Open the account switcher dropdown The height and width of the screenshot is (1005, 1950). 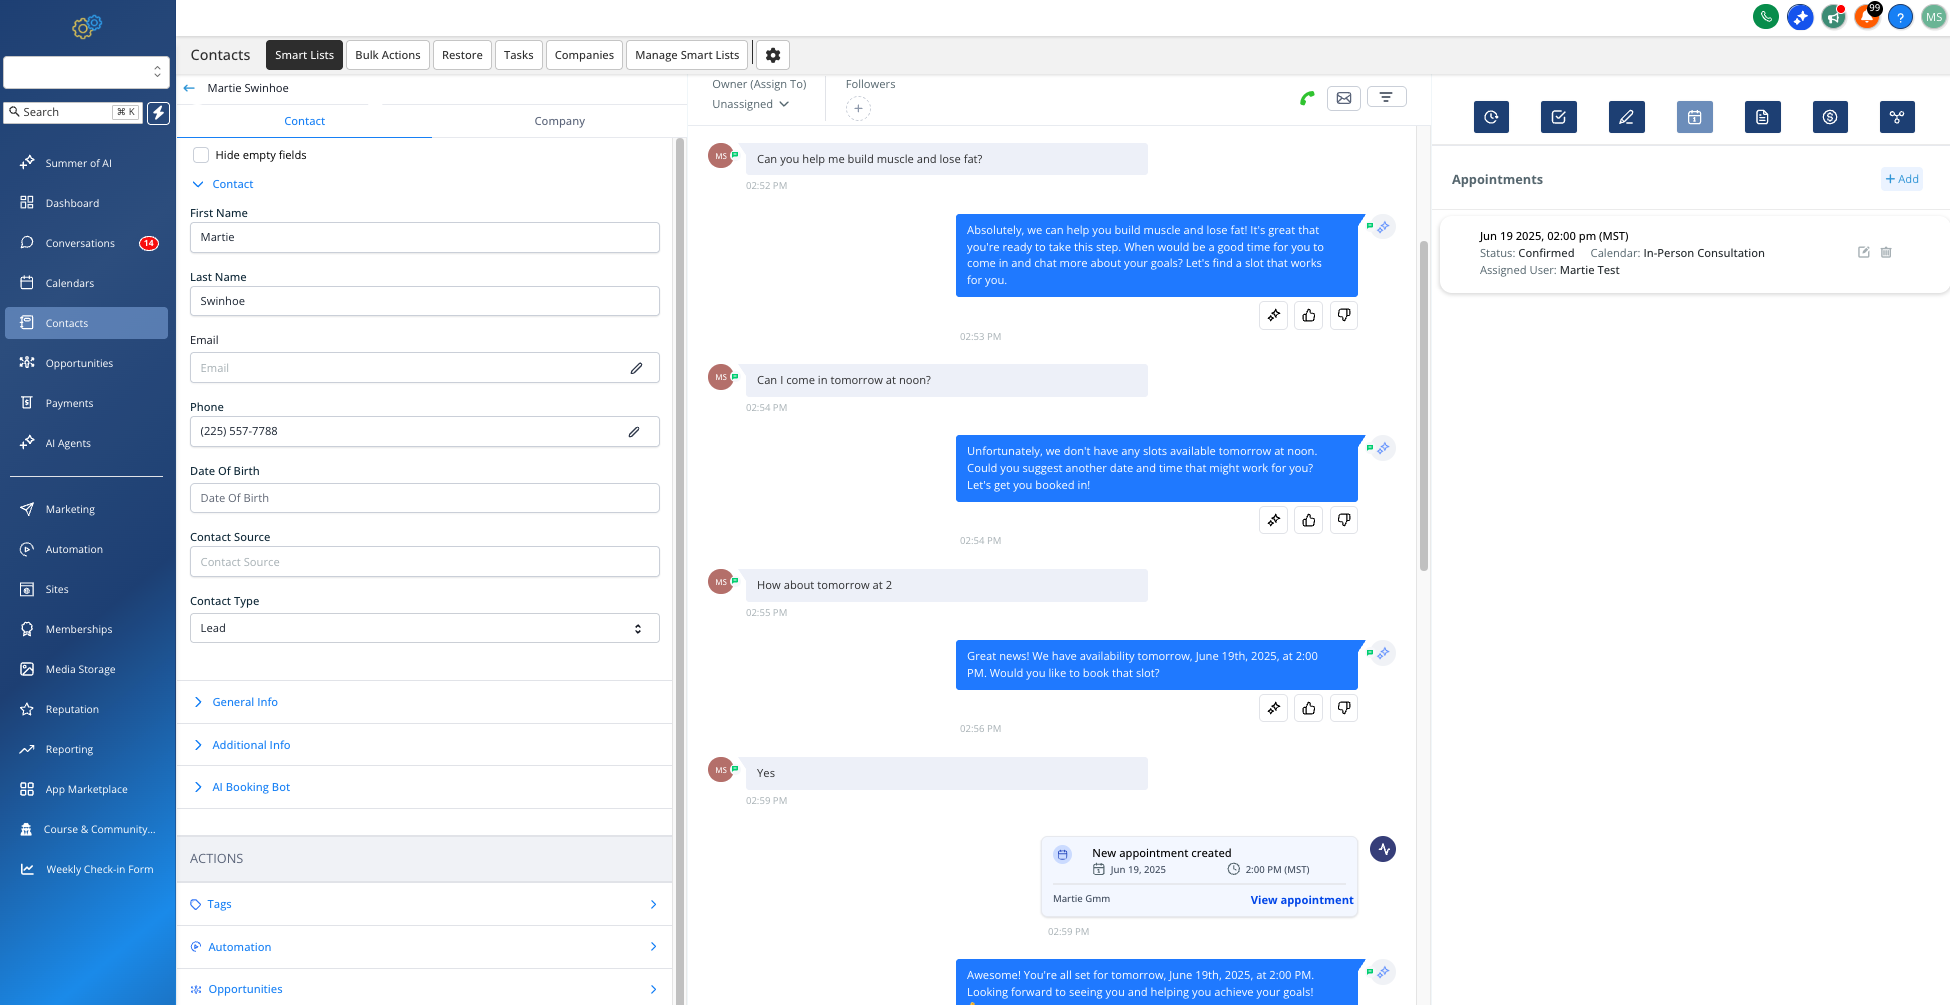coord(87,72)
